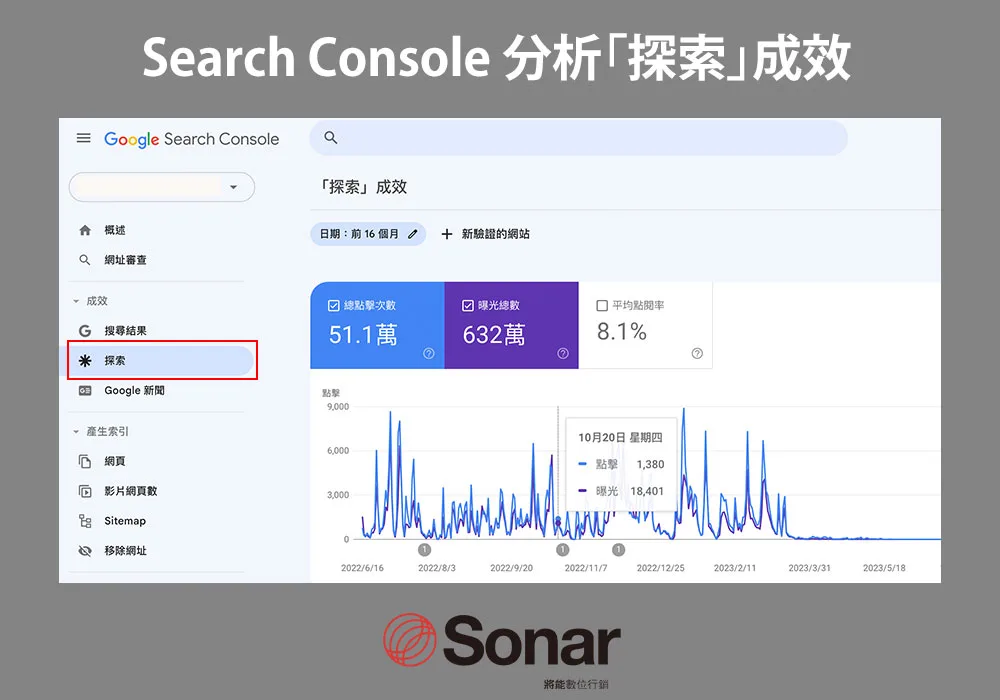Toggle the 曝光總數 checkbox
Viewport: 1000px width, 700px height.
[467, 306]
